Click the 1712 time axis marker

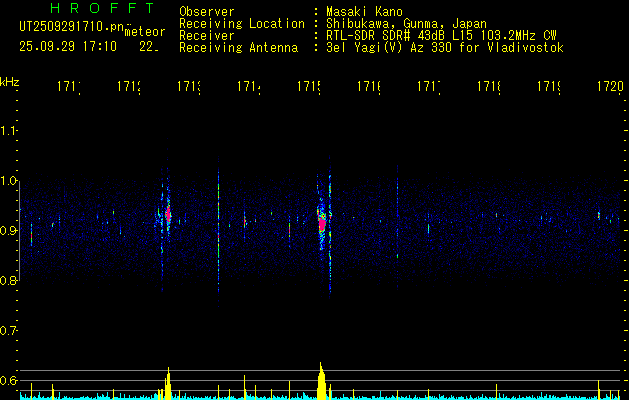[129, 87]
